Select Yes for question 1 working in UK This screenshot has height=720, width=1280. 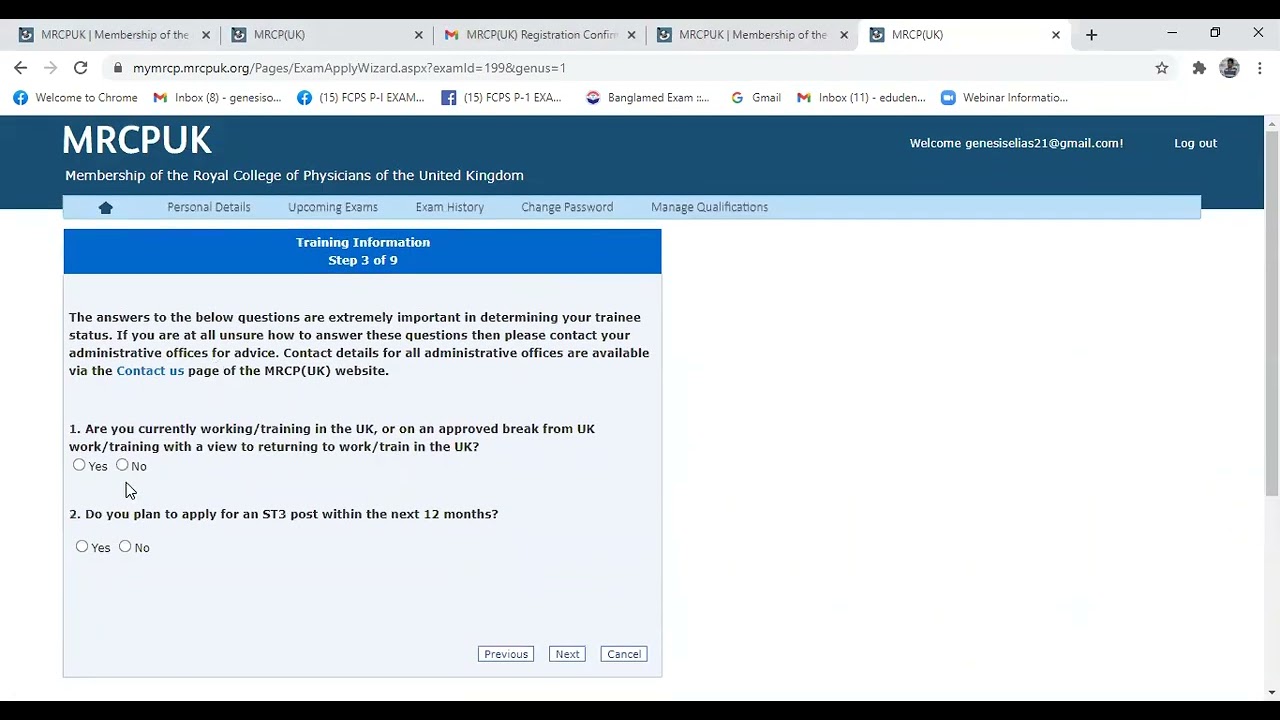[x=79, y=465]
